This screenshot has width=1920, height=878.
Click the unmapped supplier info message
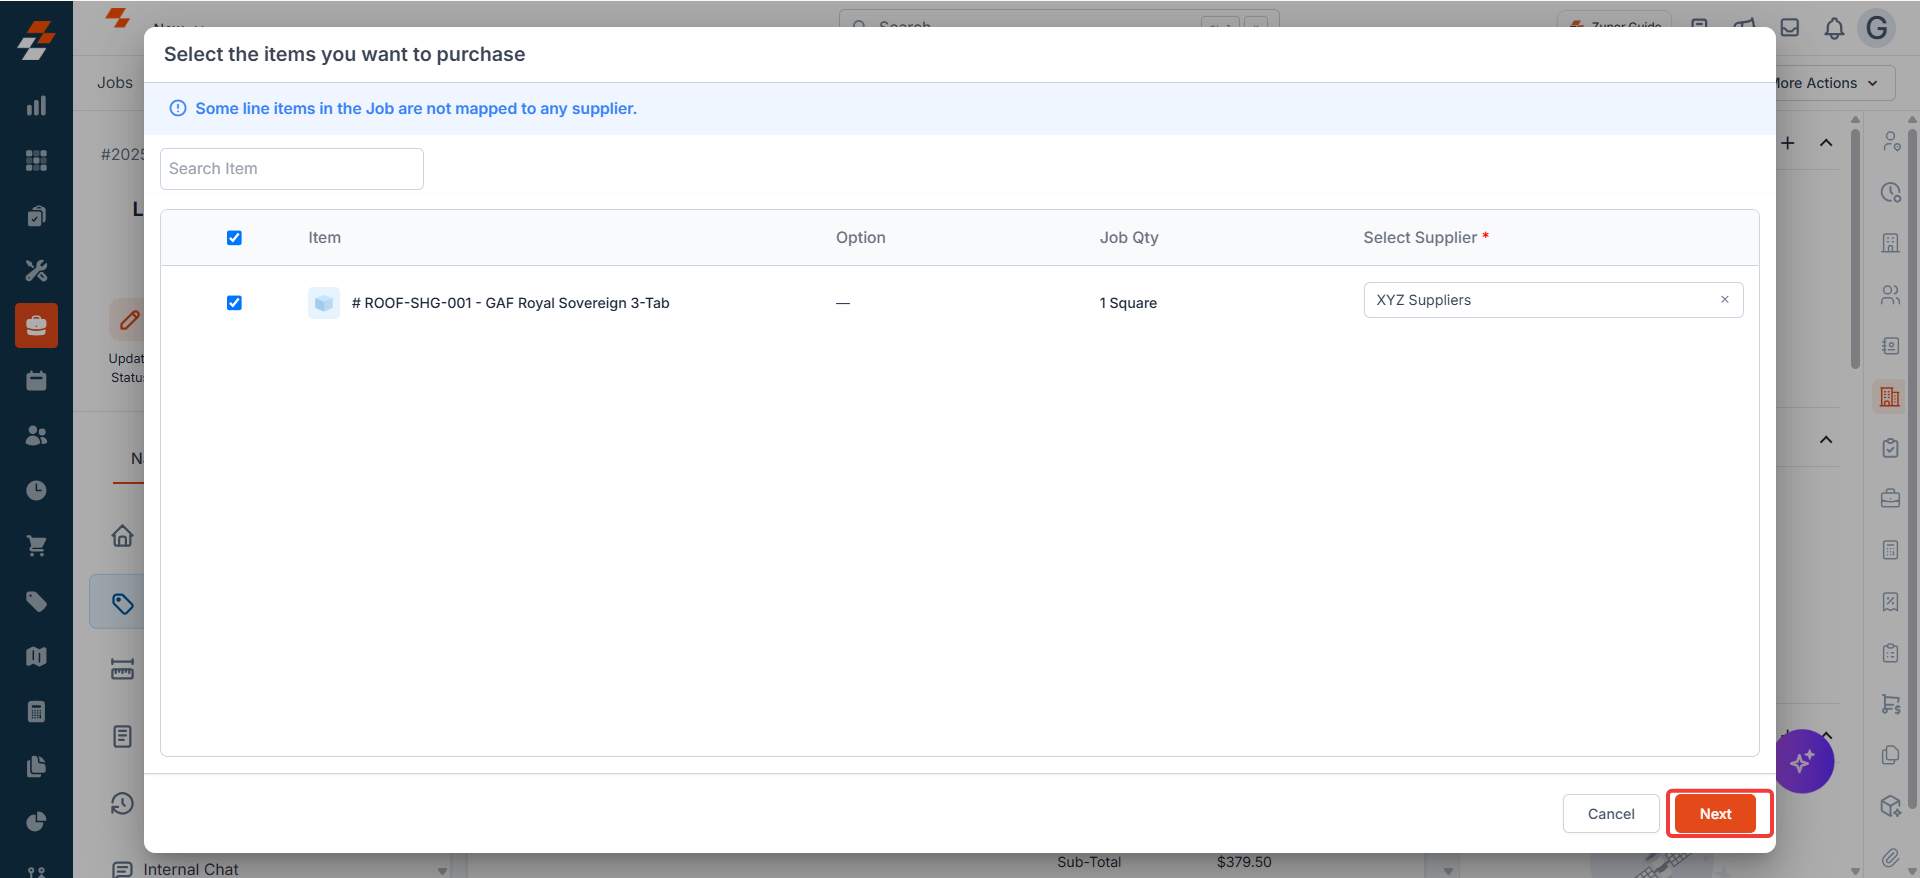[x=416, y=108]
